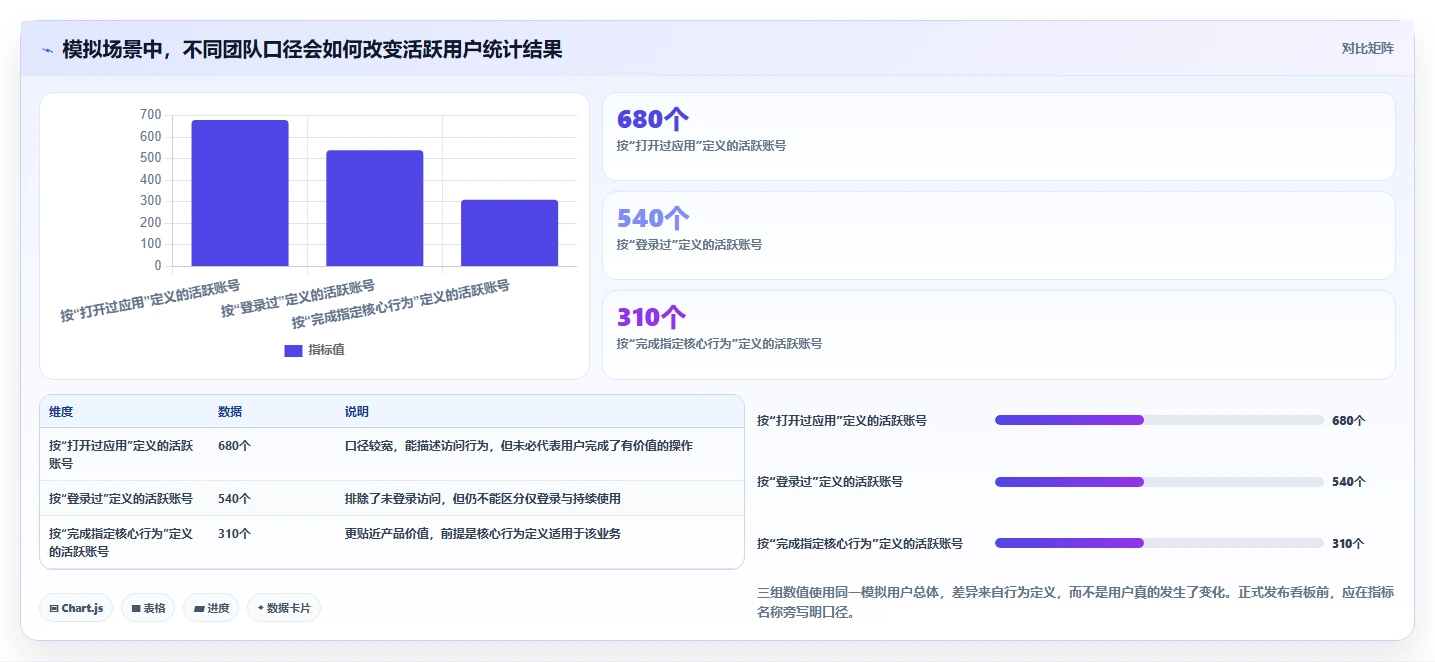Click the table description starting 更贴近产品价值
Screen dimensions: 1435x662
(483, 534)
